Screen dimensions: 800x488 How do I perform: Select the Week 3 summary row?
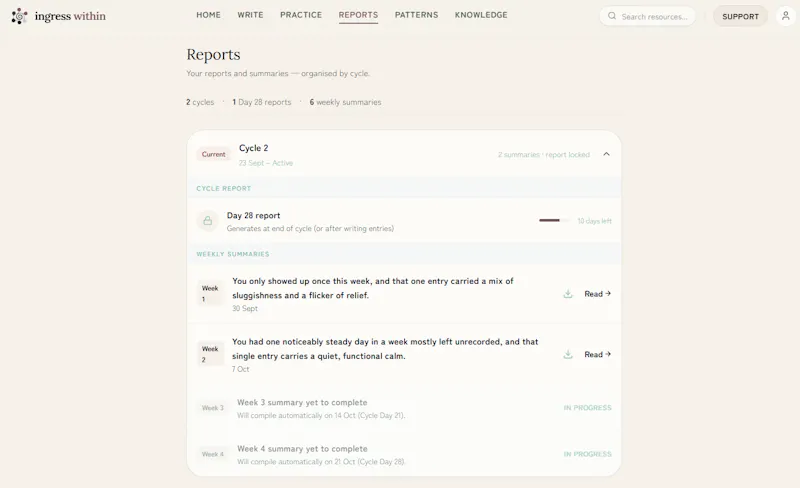point(404,408)
